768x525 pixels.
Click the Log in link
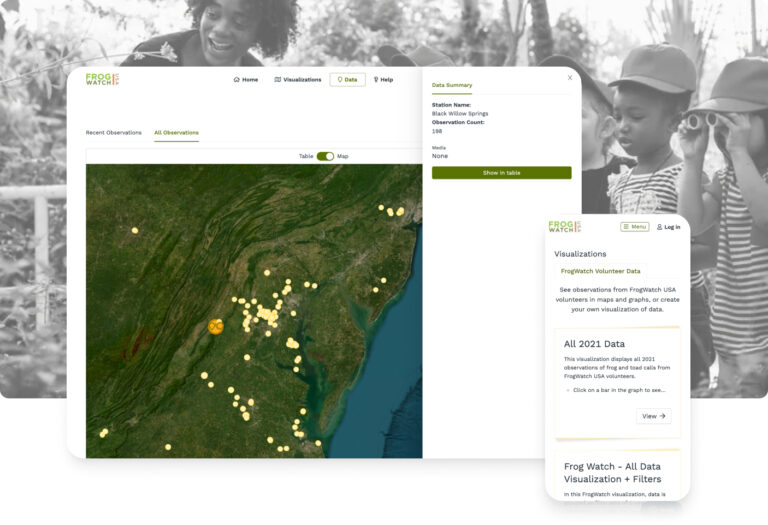pyautogui.click(x=668, y=227)
